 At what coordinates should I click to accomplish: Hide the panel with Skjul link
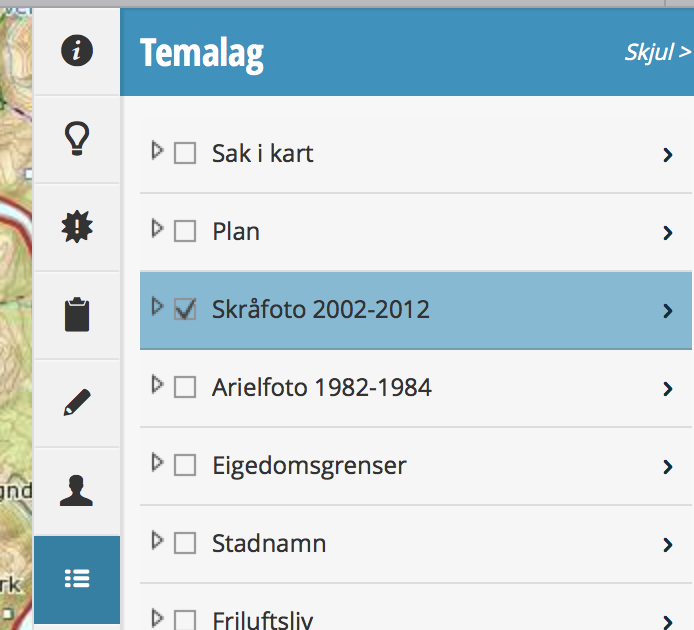pos(657,52)
